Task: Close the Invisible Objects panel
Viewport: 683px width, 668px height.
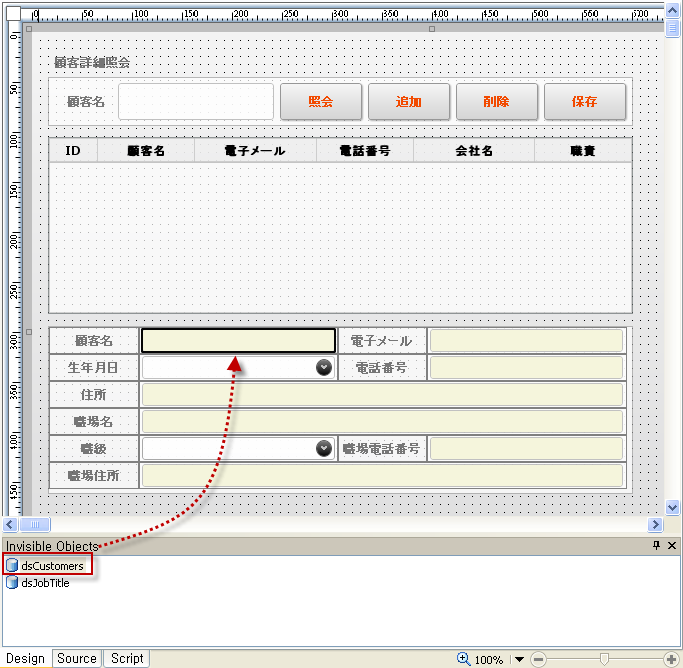Action: coord(672,545)
